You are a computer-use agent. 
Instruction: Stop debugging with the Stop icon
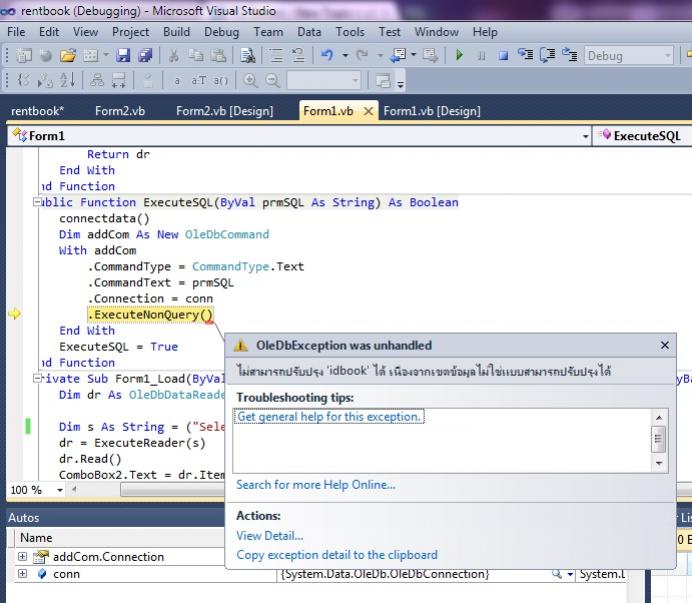503,56
